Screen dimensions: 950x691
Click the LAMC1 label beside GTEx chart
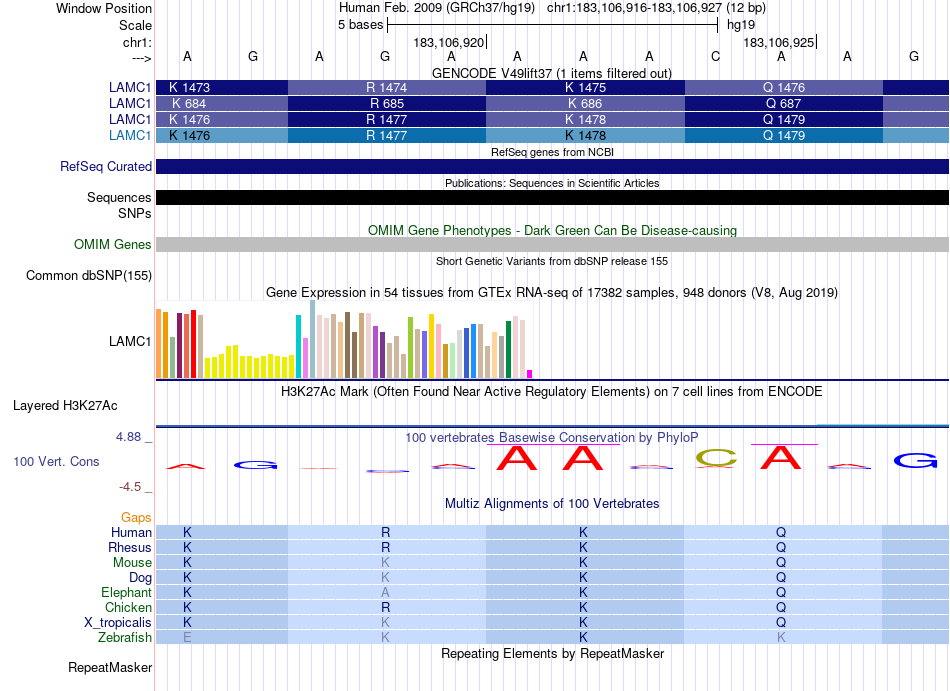click(130, 342)
